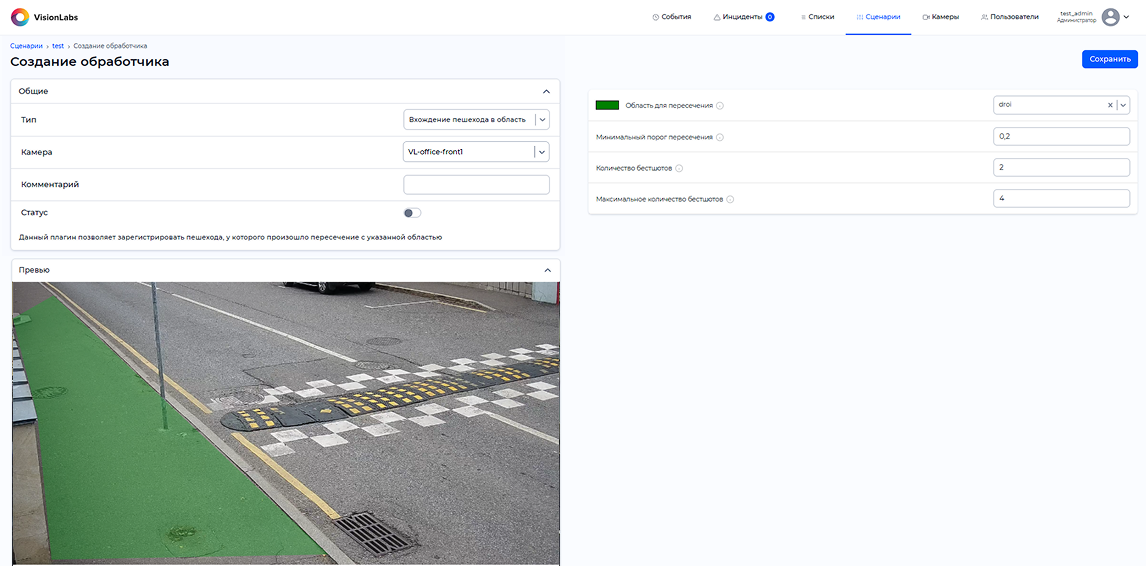This screenshot has height=566, width=1146.
Task: Open the droi area dropdown arrow
Action: (x=1123, y=105)
